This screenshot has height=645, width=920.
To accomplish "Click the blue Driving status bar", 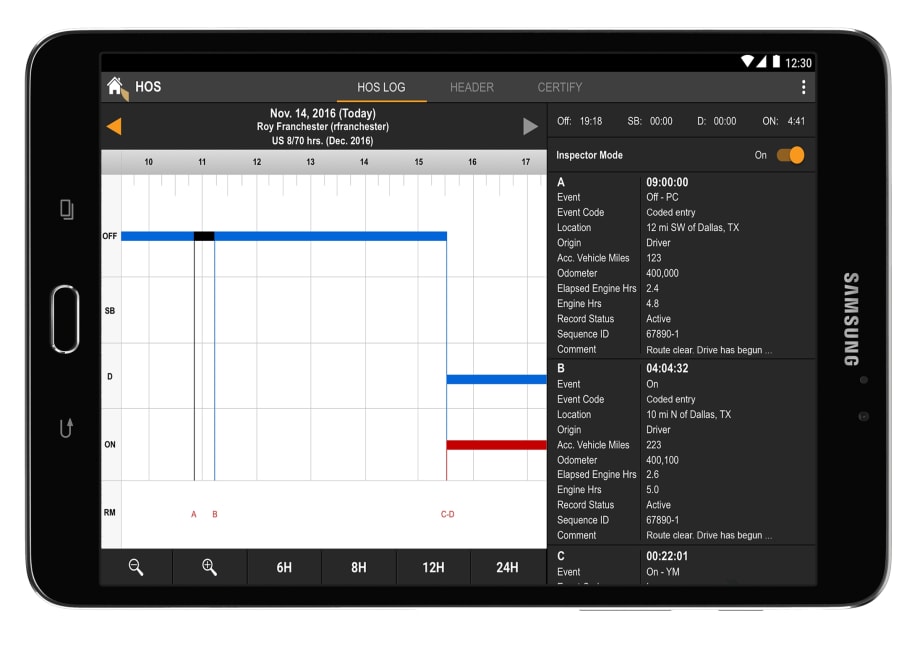I will pos(496,379).
